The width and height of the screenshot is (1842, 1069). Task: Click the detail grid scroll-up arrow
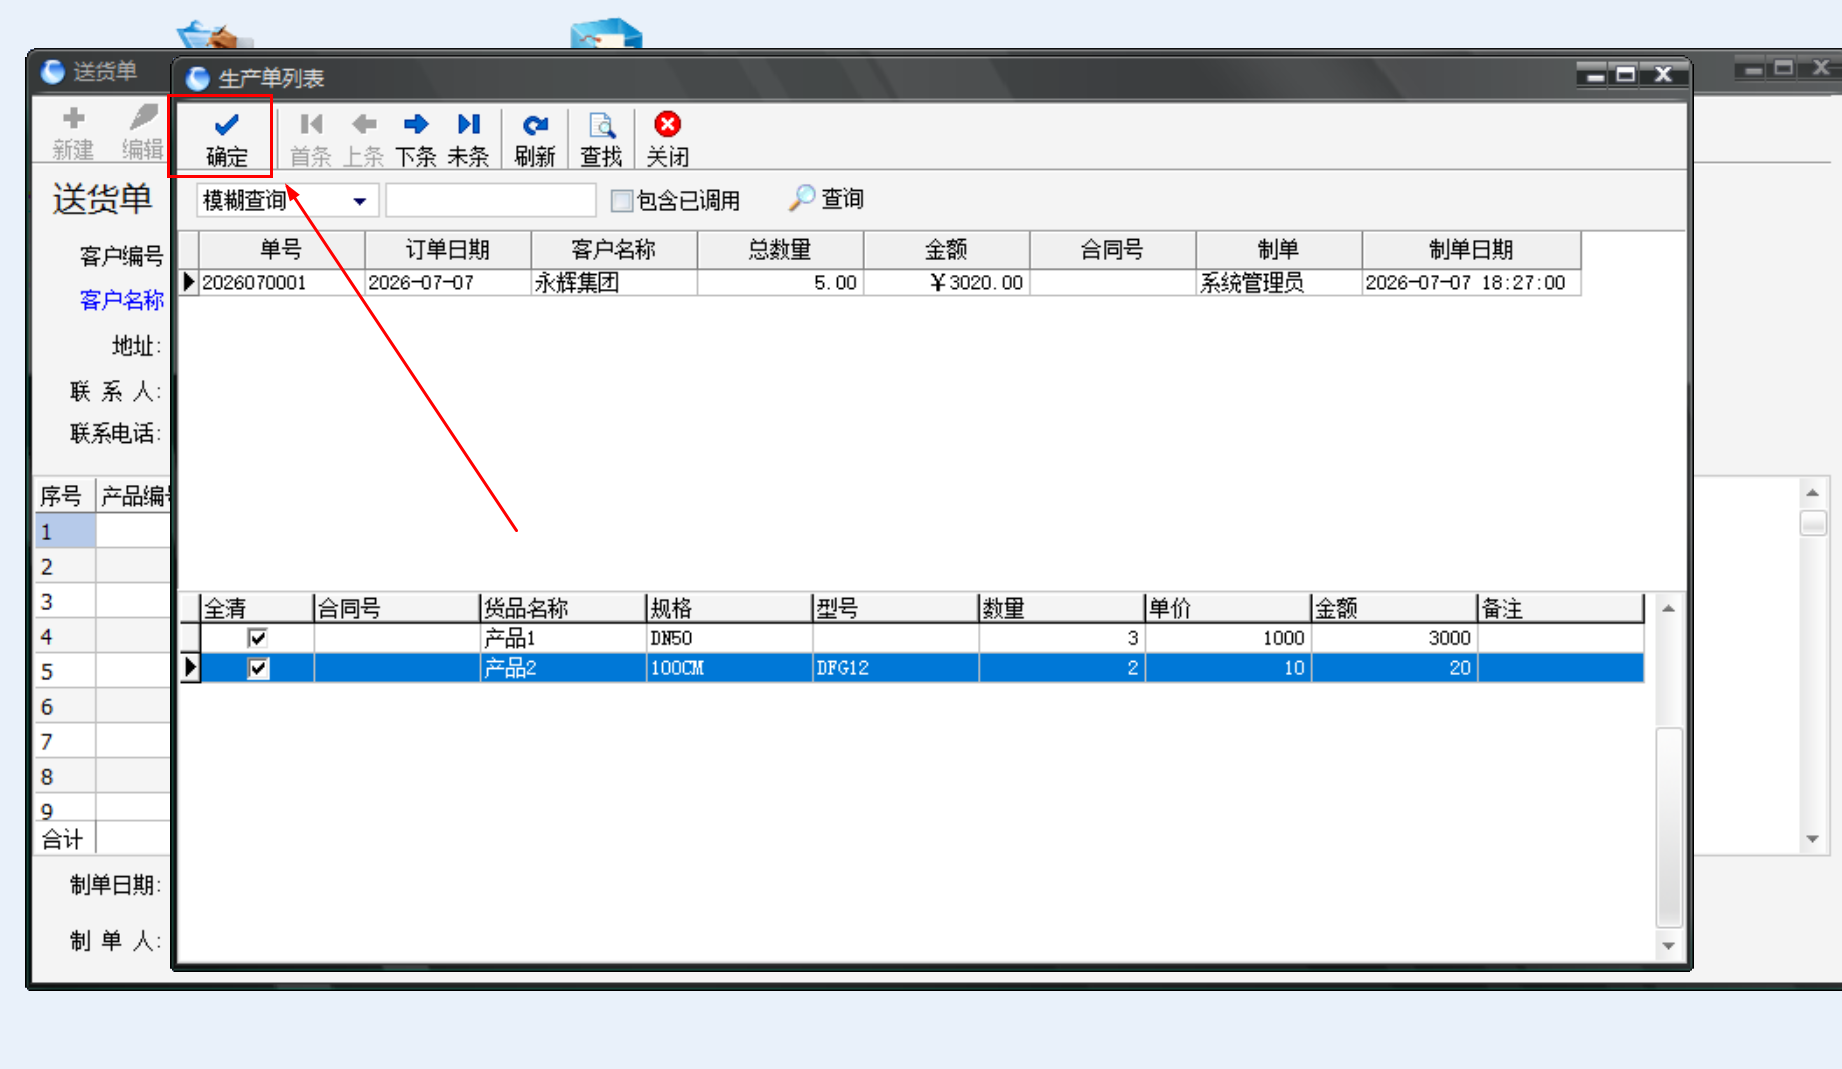click(1668, 608)
